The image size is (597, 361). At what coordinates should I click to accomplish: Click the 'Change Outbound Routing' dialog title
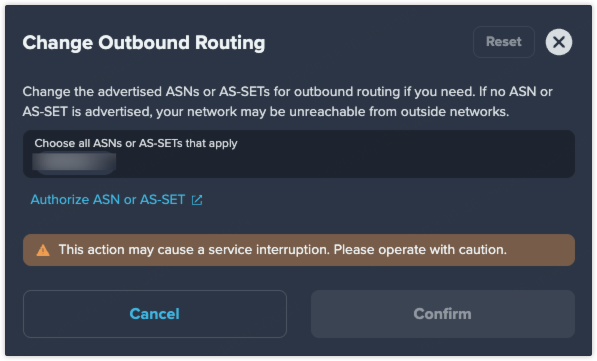click(144, 43)
